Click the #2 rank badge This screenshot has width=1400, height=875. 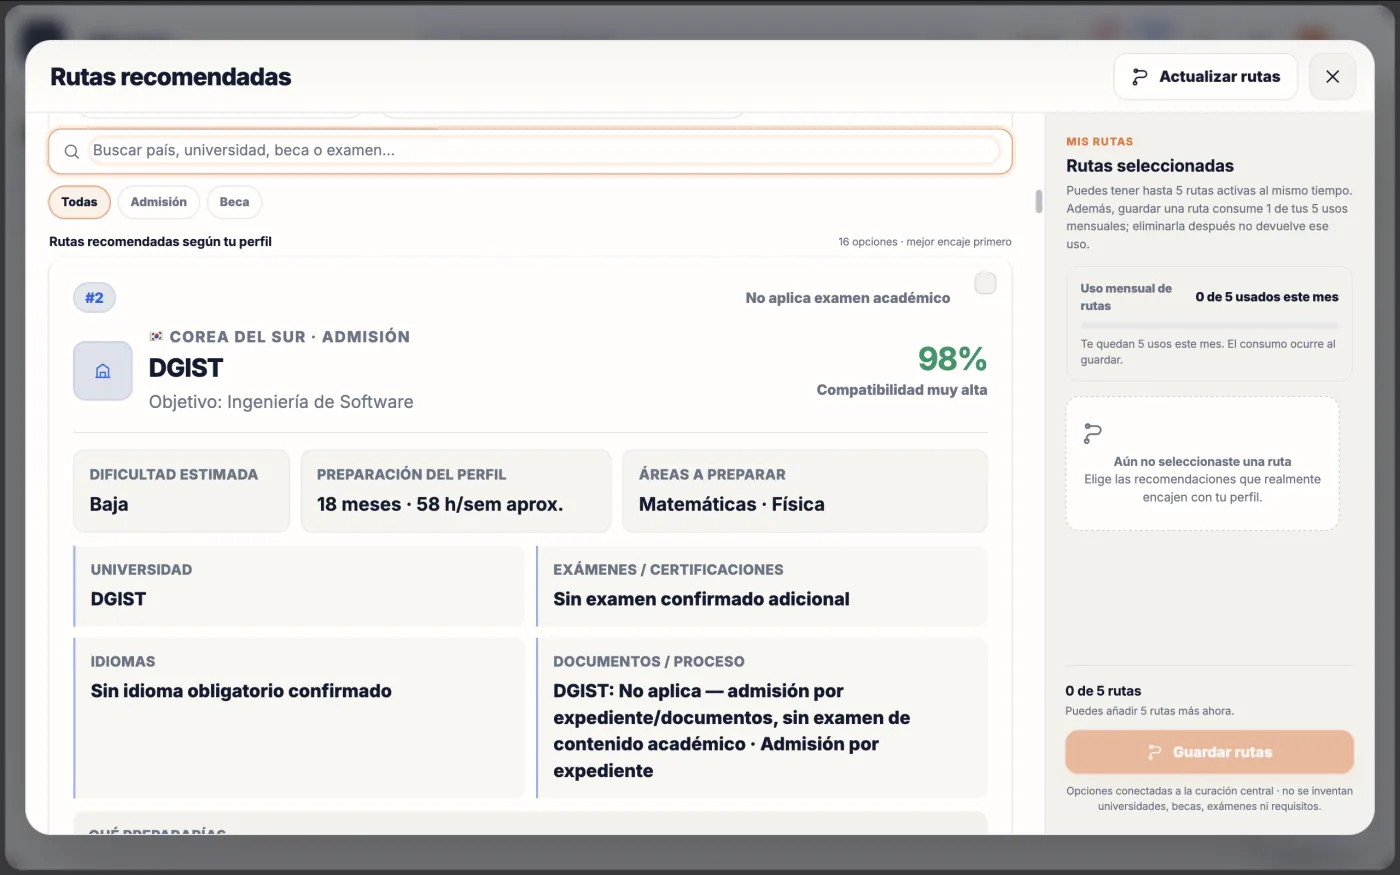tap(95, 298)
